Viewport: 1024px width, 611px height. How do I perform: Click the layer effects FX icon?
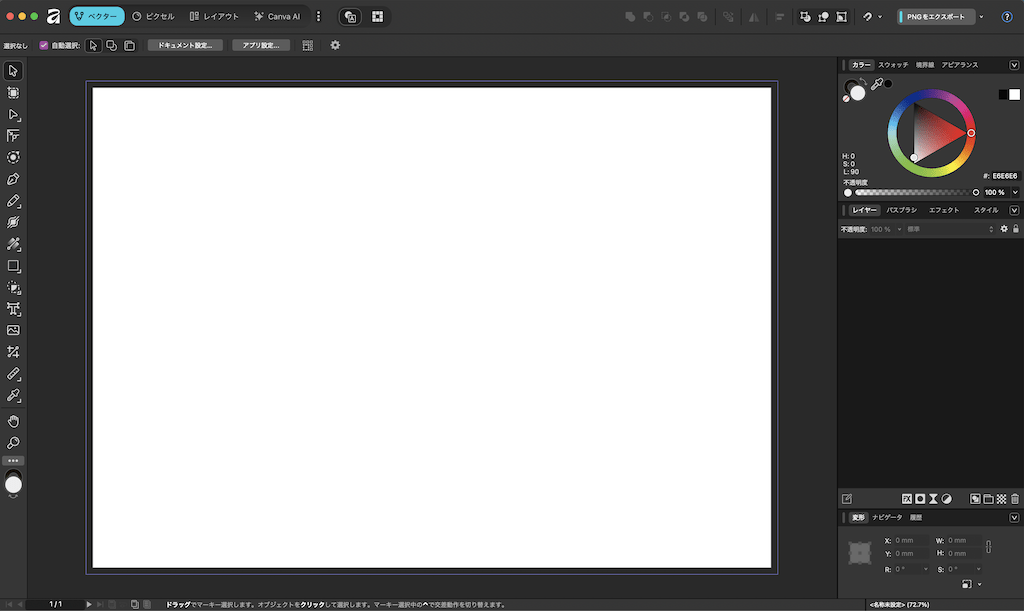tap(907, 498)
